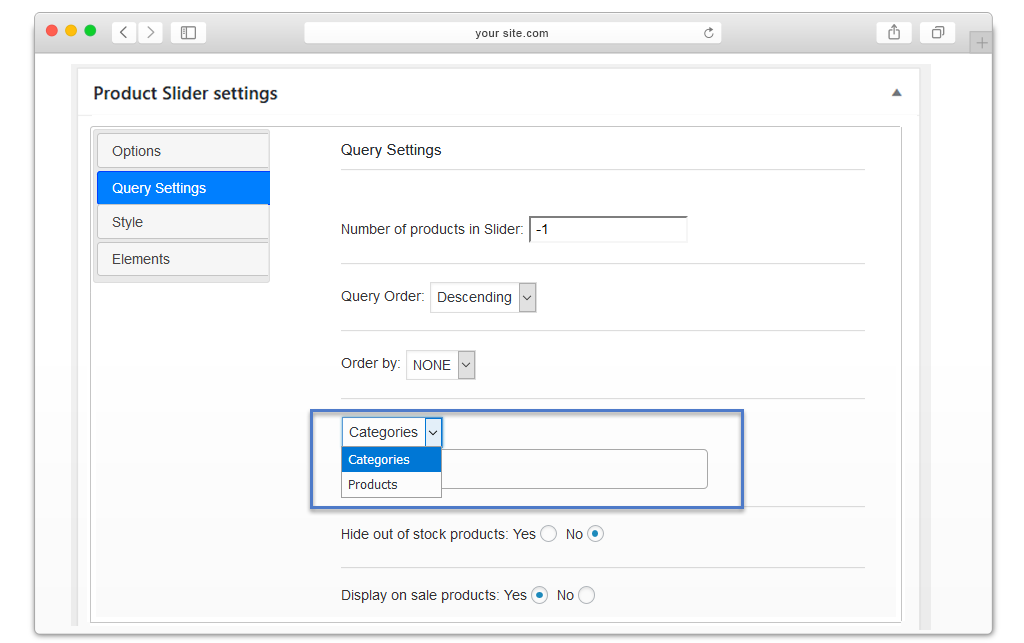Viewport: 1024px width, 643px height.
Task: Click the Categories dropdown box
Action: pyautogui.click(x=392, y=432)
